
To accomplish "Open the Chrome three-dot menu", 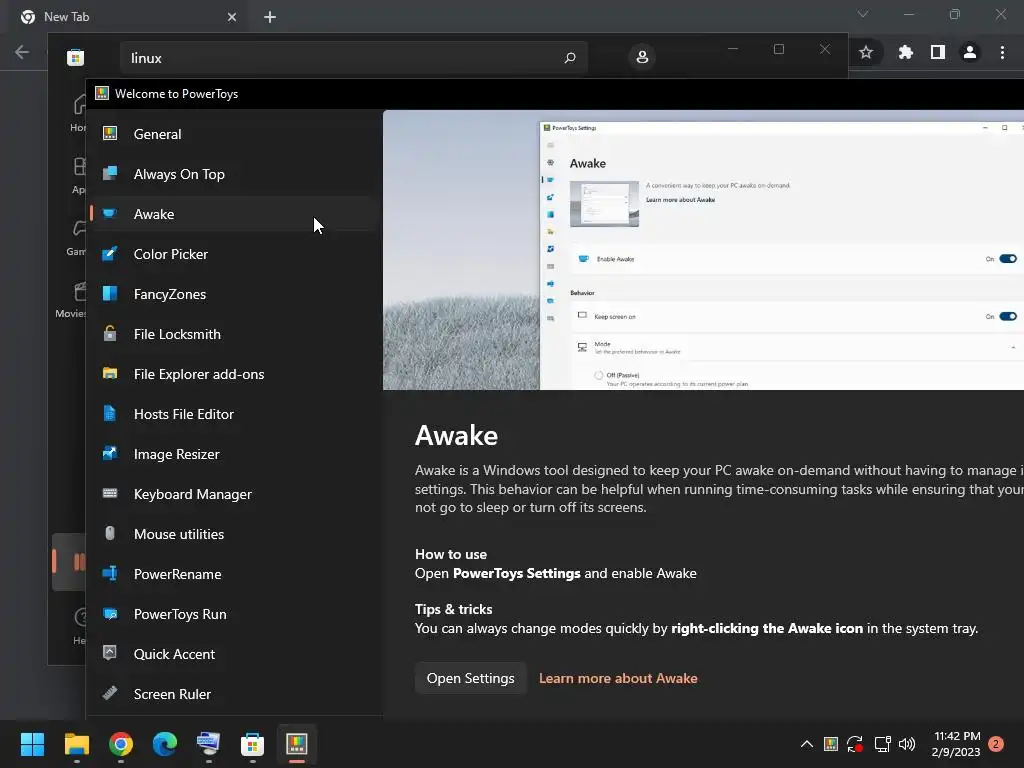I will tap(1002, 52).
